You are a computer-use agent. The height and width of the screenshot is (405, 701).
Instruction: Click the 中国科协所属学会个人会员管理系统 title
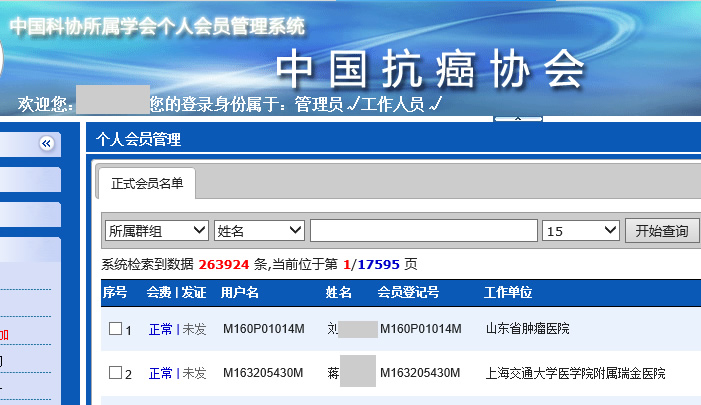157,26
